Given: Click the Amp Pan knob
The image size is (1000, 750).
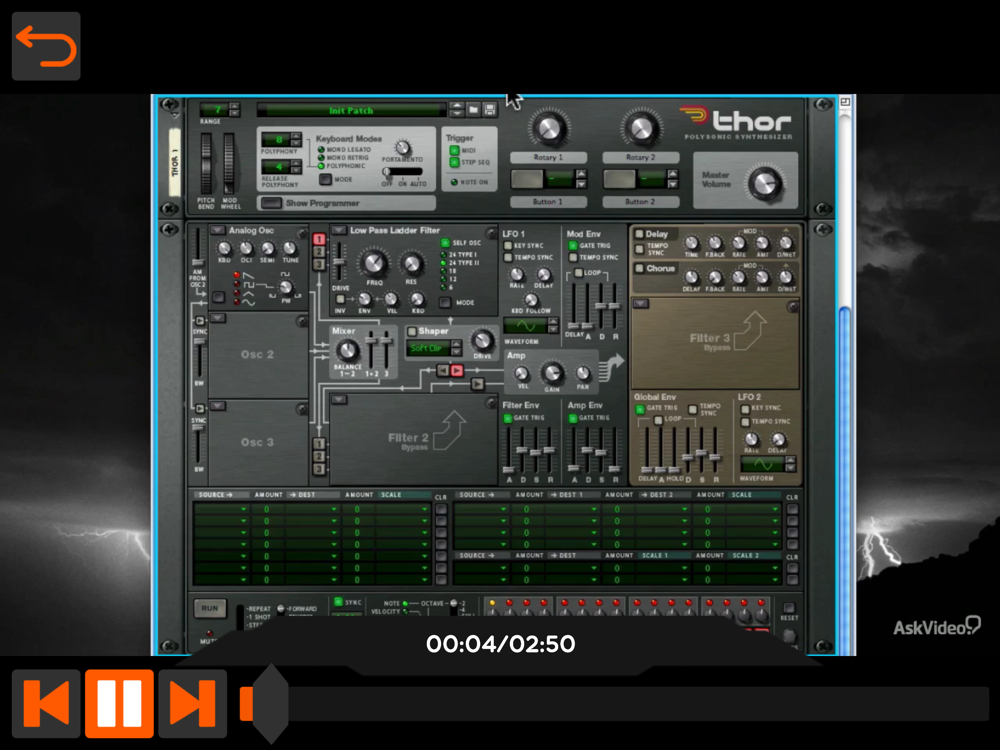Looking at the screenshot, I should tap(583, 374).
